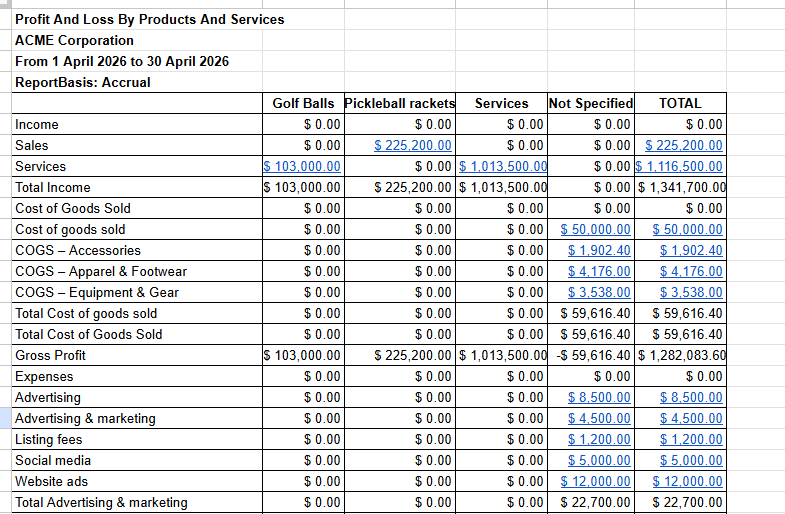The image size is (785, 514).
Task: Open the TOTAL Website ads $12,000.00 link
Action: click(x=687, y=481)
